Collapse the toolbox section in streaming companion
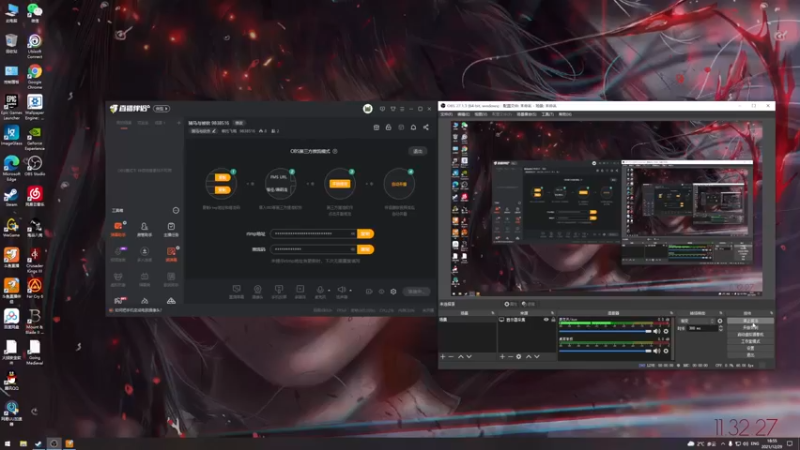The height and width of the screenshot is (450, 800). tap(176, 210)
